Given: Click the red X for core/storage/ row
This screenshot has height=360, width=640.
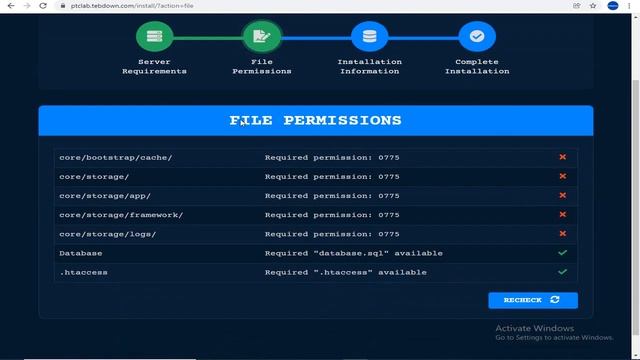Looking at the screenshot, I should click(562, 176).
